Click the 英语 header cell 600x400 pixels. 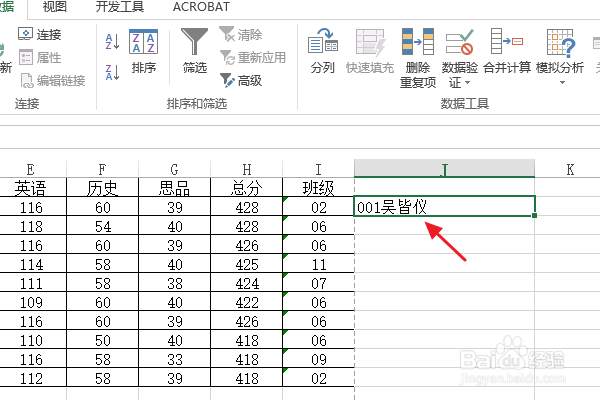pos(33,188)
